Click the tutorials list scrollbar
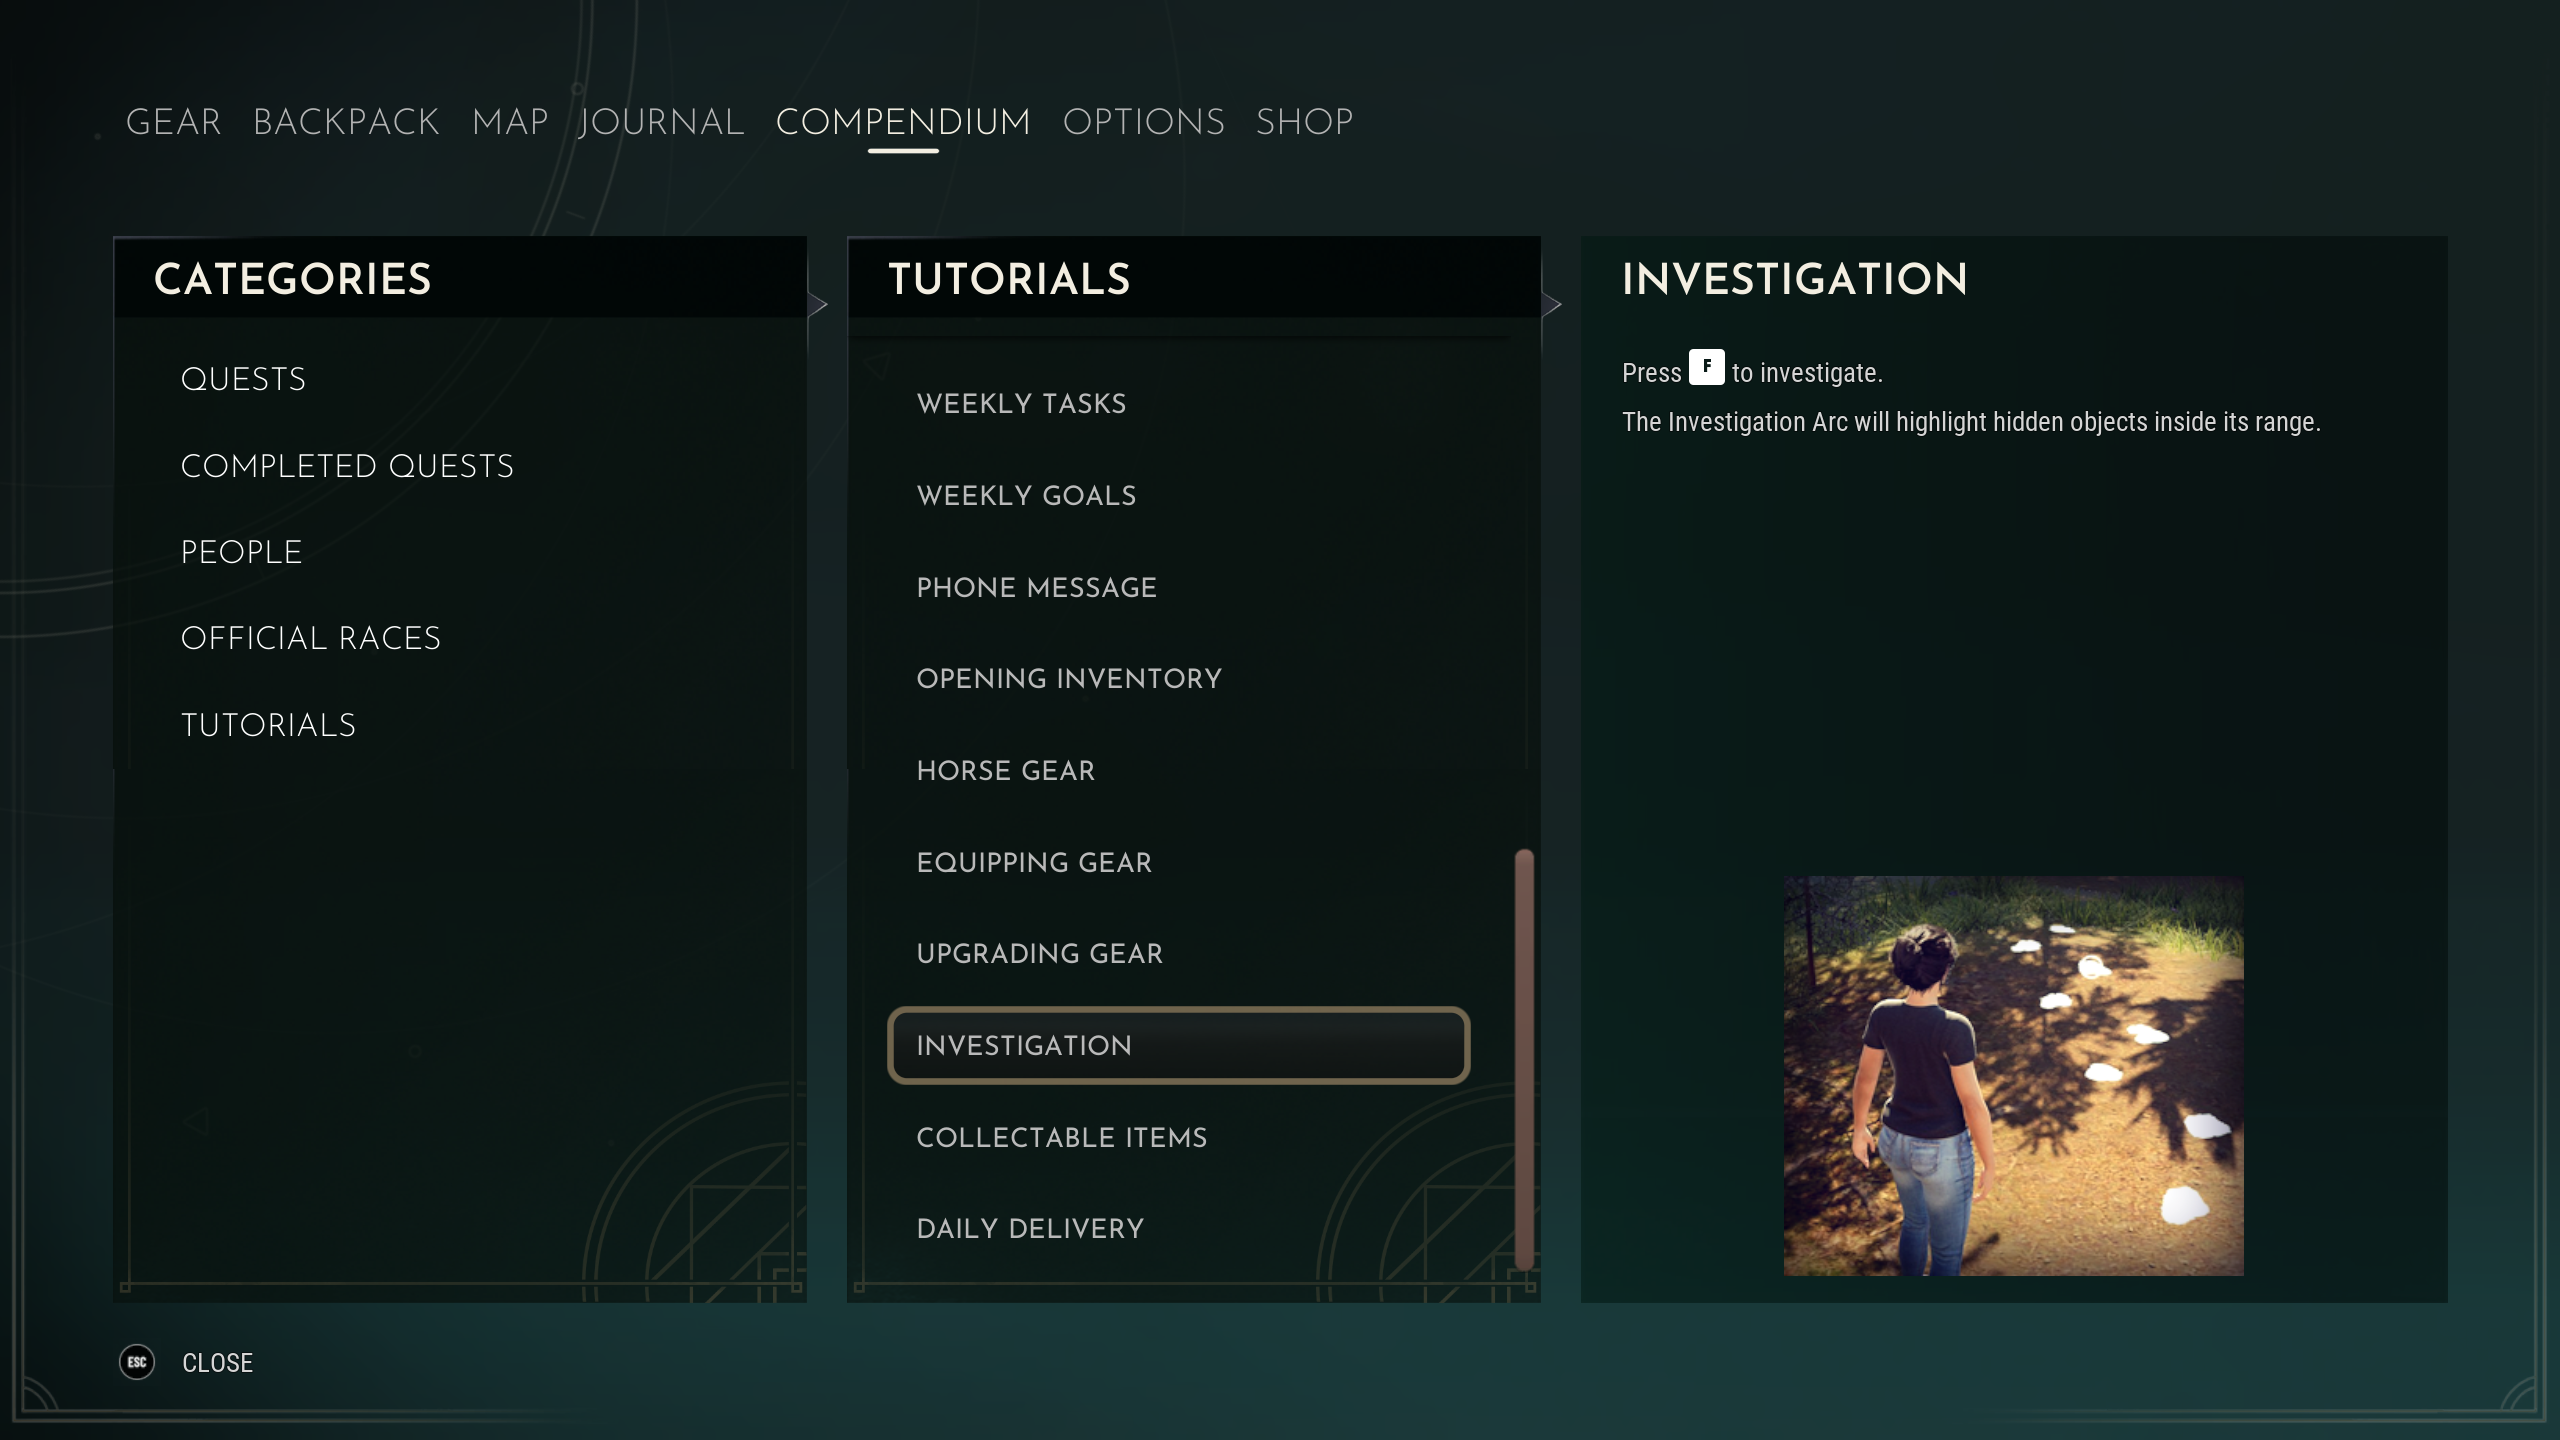This screenshot has height=1440, width=2560. click(x=1524, y=1060)
